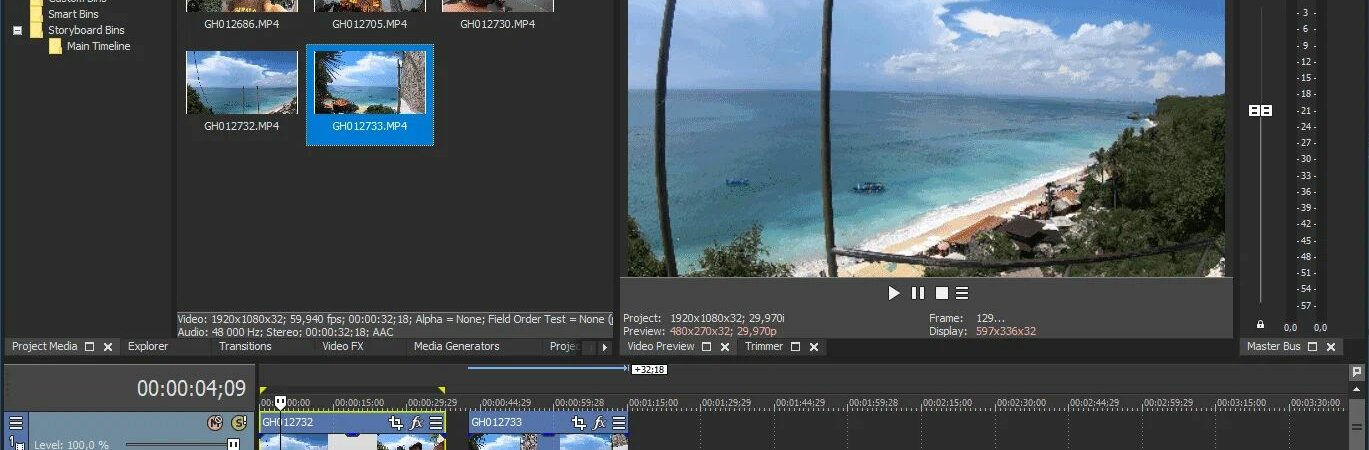Select the Smart Bins folder
Viewport: 1369px width, 450px height.
pyautogui.click(x=74, y=15)
